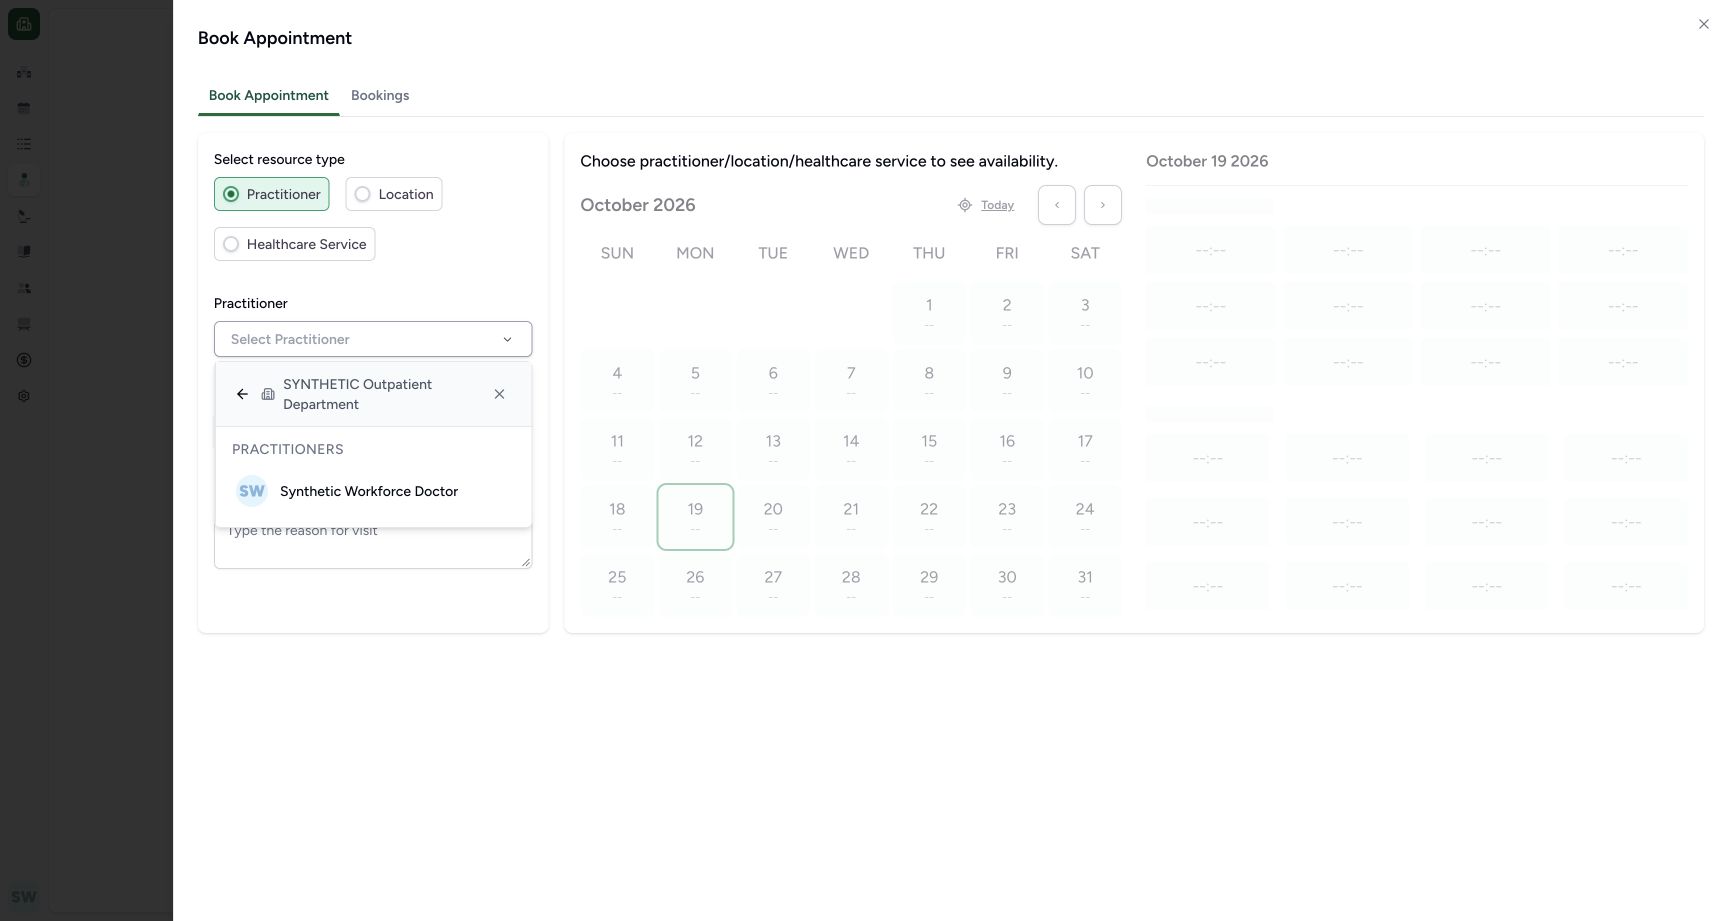Viewport: 1728px width, 921px height.
Task: Click the SW avatar of Synthetic Workforce Doctor
Action: click(x=252, y=491)
